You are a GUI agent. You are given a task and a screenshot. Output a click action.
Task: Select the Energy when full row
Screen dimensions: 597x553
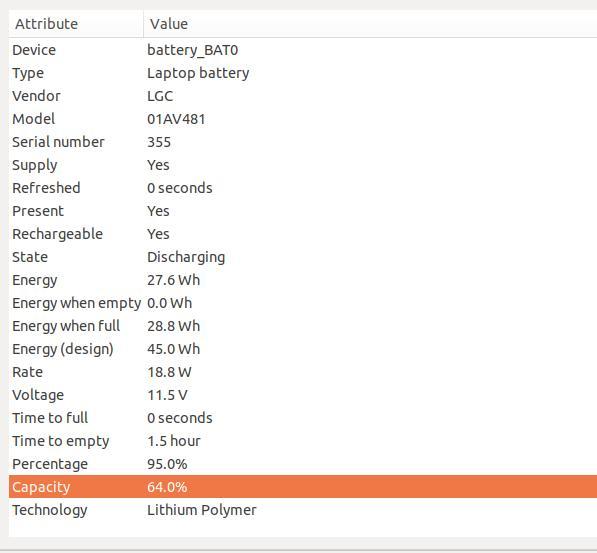coord(303,326)
